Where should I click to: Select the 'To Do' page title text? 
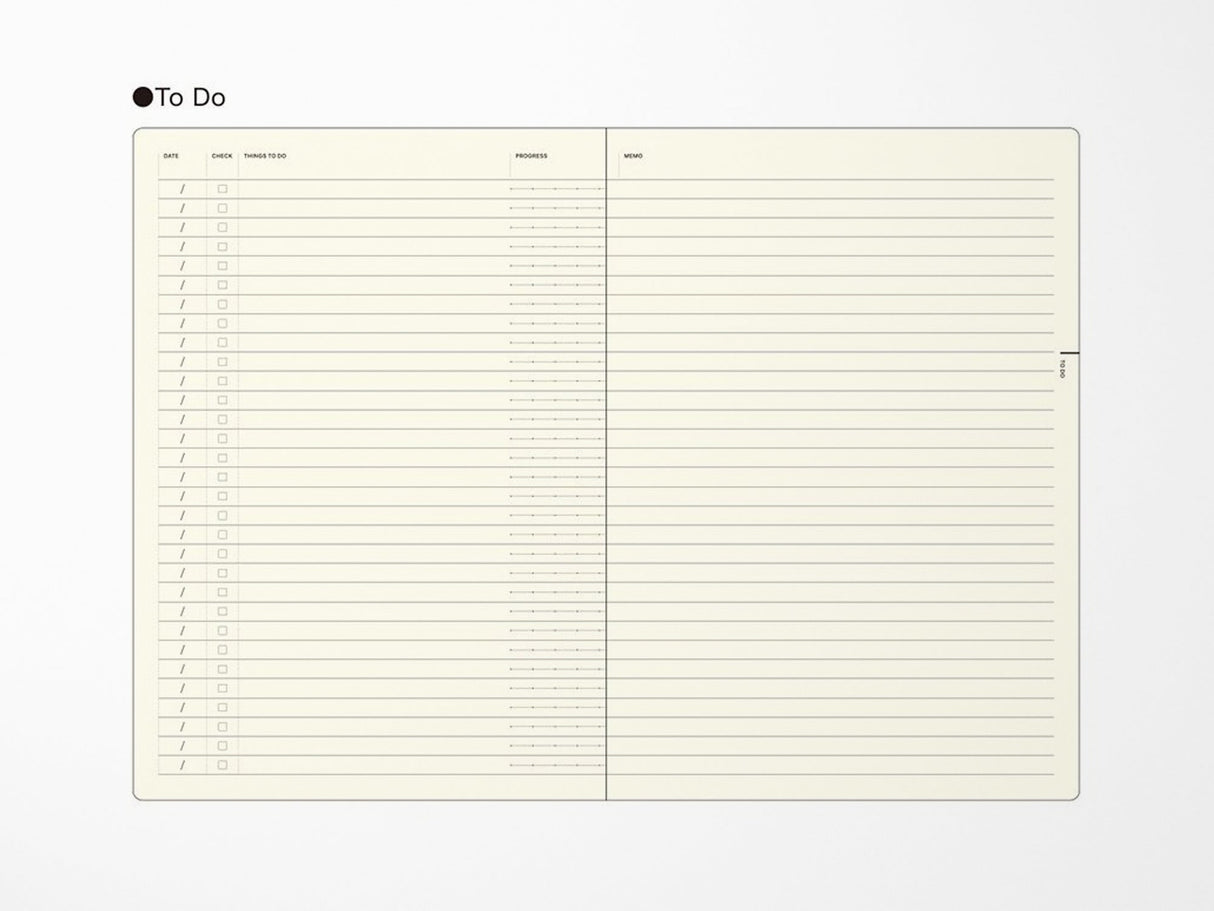pos(188,97)
